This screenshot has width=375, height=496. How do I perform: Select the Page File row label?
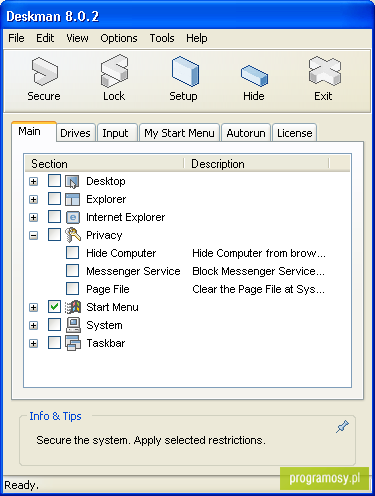coord(108,289)
